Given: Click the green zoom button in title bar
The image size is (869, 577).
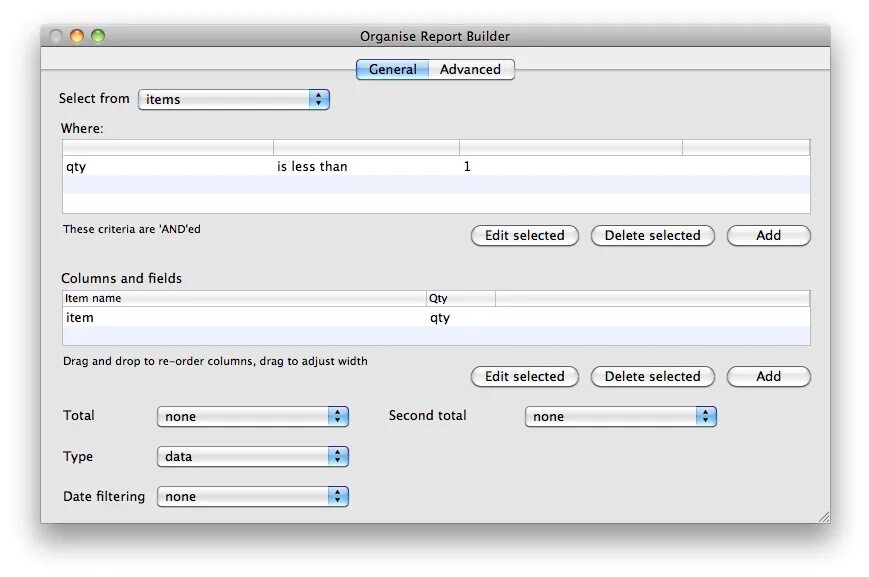Looking at the screenshot, I should click(x=97, y=34).
